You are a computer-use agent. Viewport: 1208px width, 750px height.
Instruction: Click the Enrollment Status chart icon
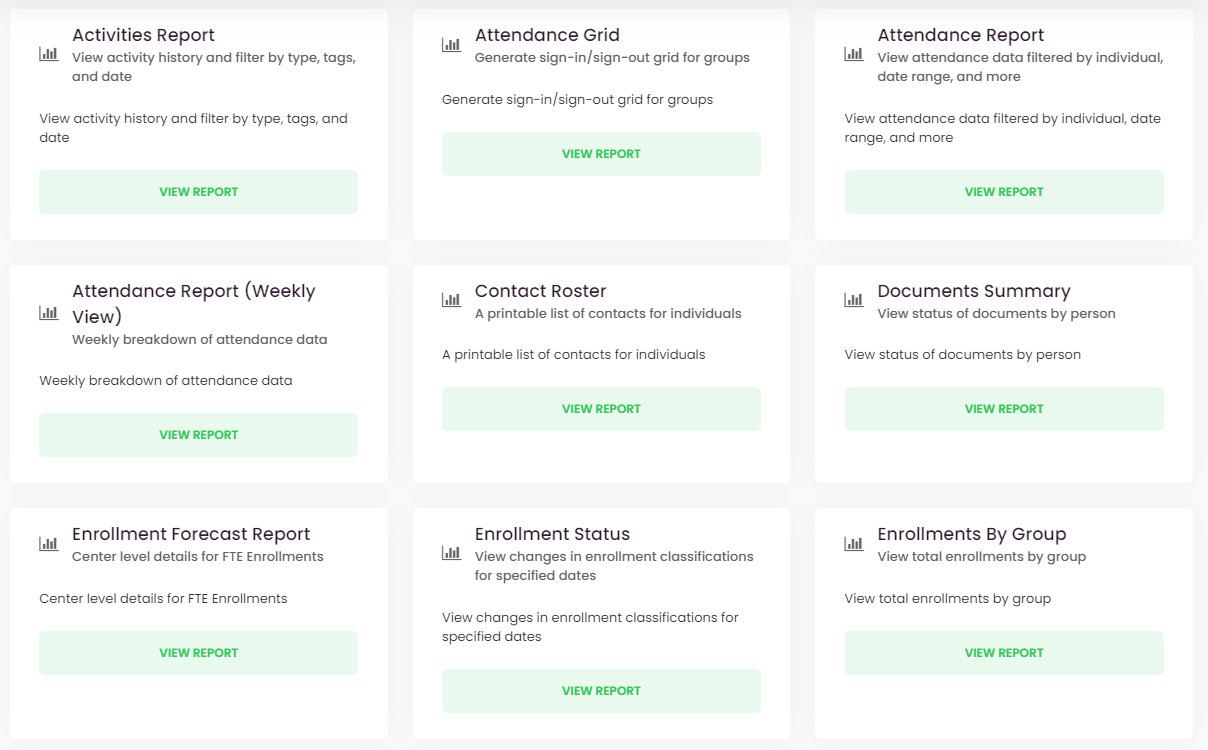[451, 553]
